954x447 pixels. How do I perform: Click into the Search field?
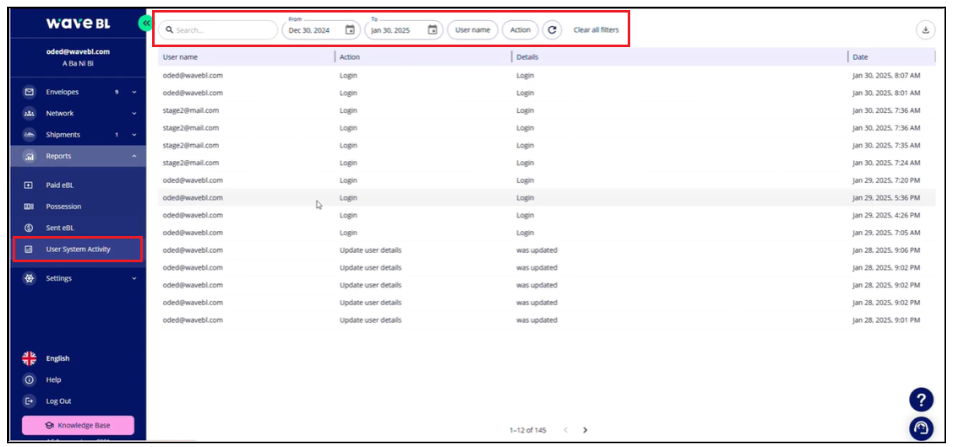click(x=218, y=30)
